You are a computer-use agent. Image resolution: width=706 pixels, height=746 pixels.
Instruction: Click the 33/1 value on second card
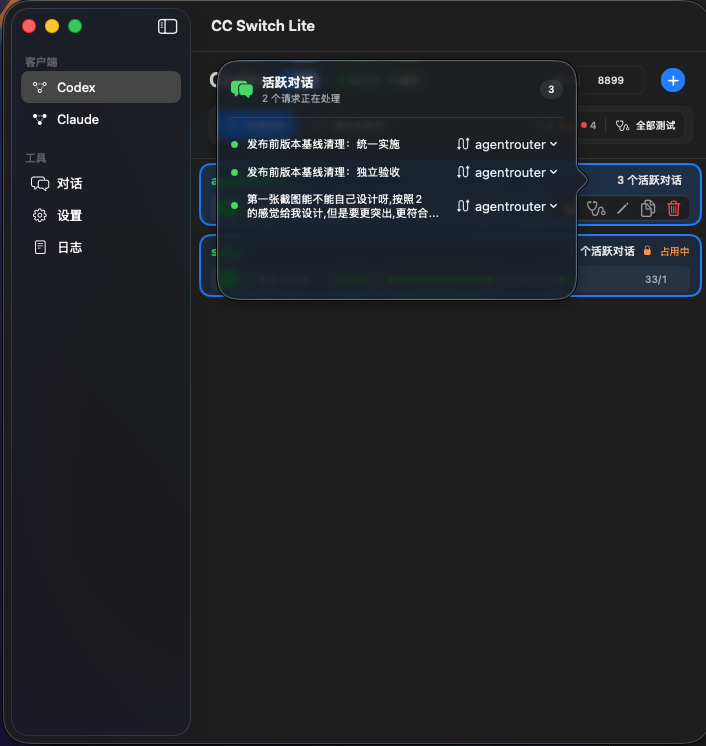pos(656,280)
